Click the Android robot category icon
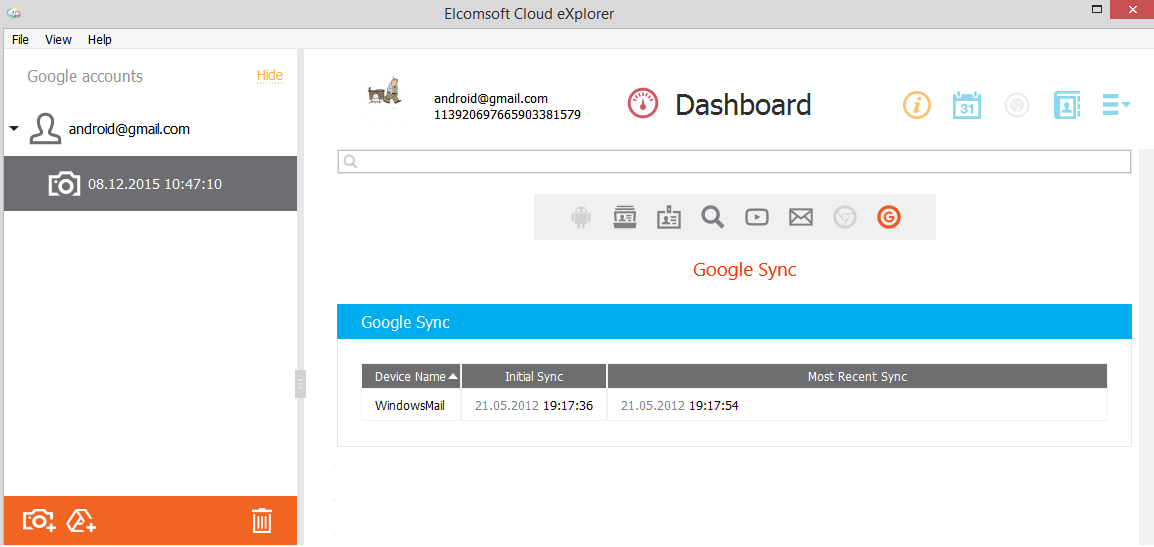The image size is (1154, 547). [x=581, y=217]
